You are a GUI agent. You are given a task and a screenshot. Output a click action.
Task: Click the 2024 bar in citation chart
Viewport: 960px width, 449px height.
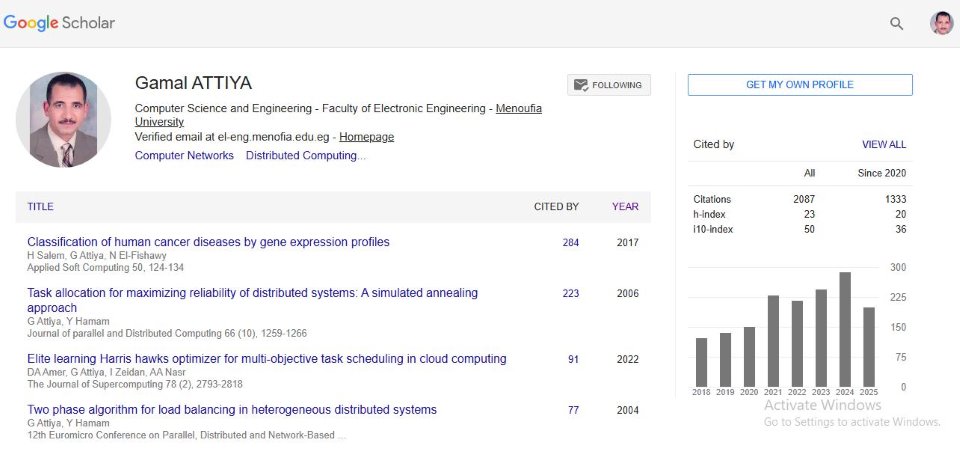(845, 330)
